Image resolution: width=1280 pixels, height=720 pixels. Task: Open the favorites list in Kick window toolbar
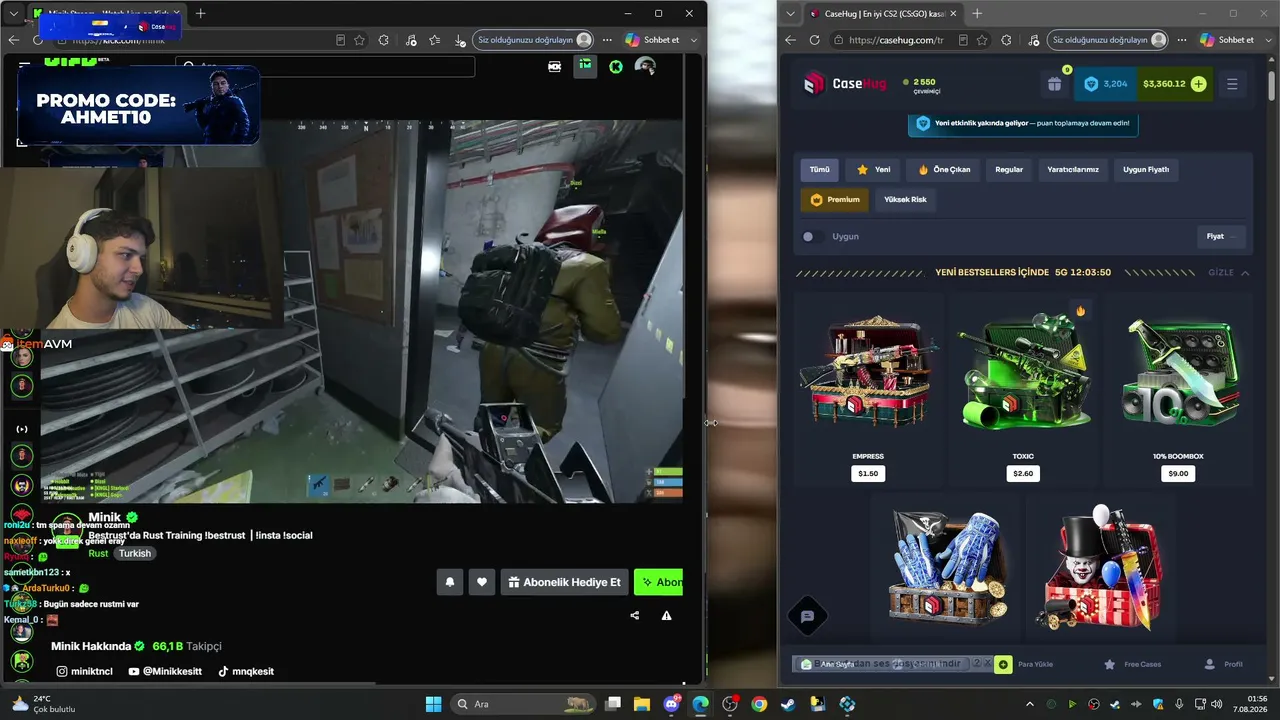click(434, 40)
